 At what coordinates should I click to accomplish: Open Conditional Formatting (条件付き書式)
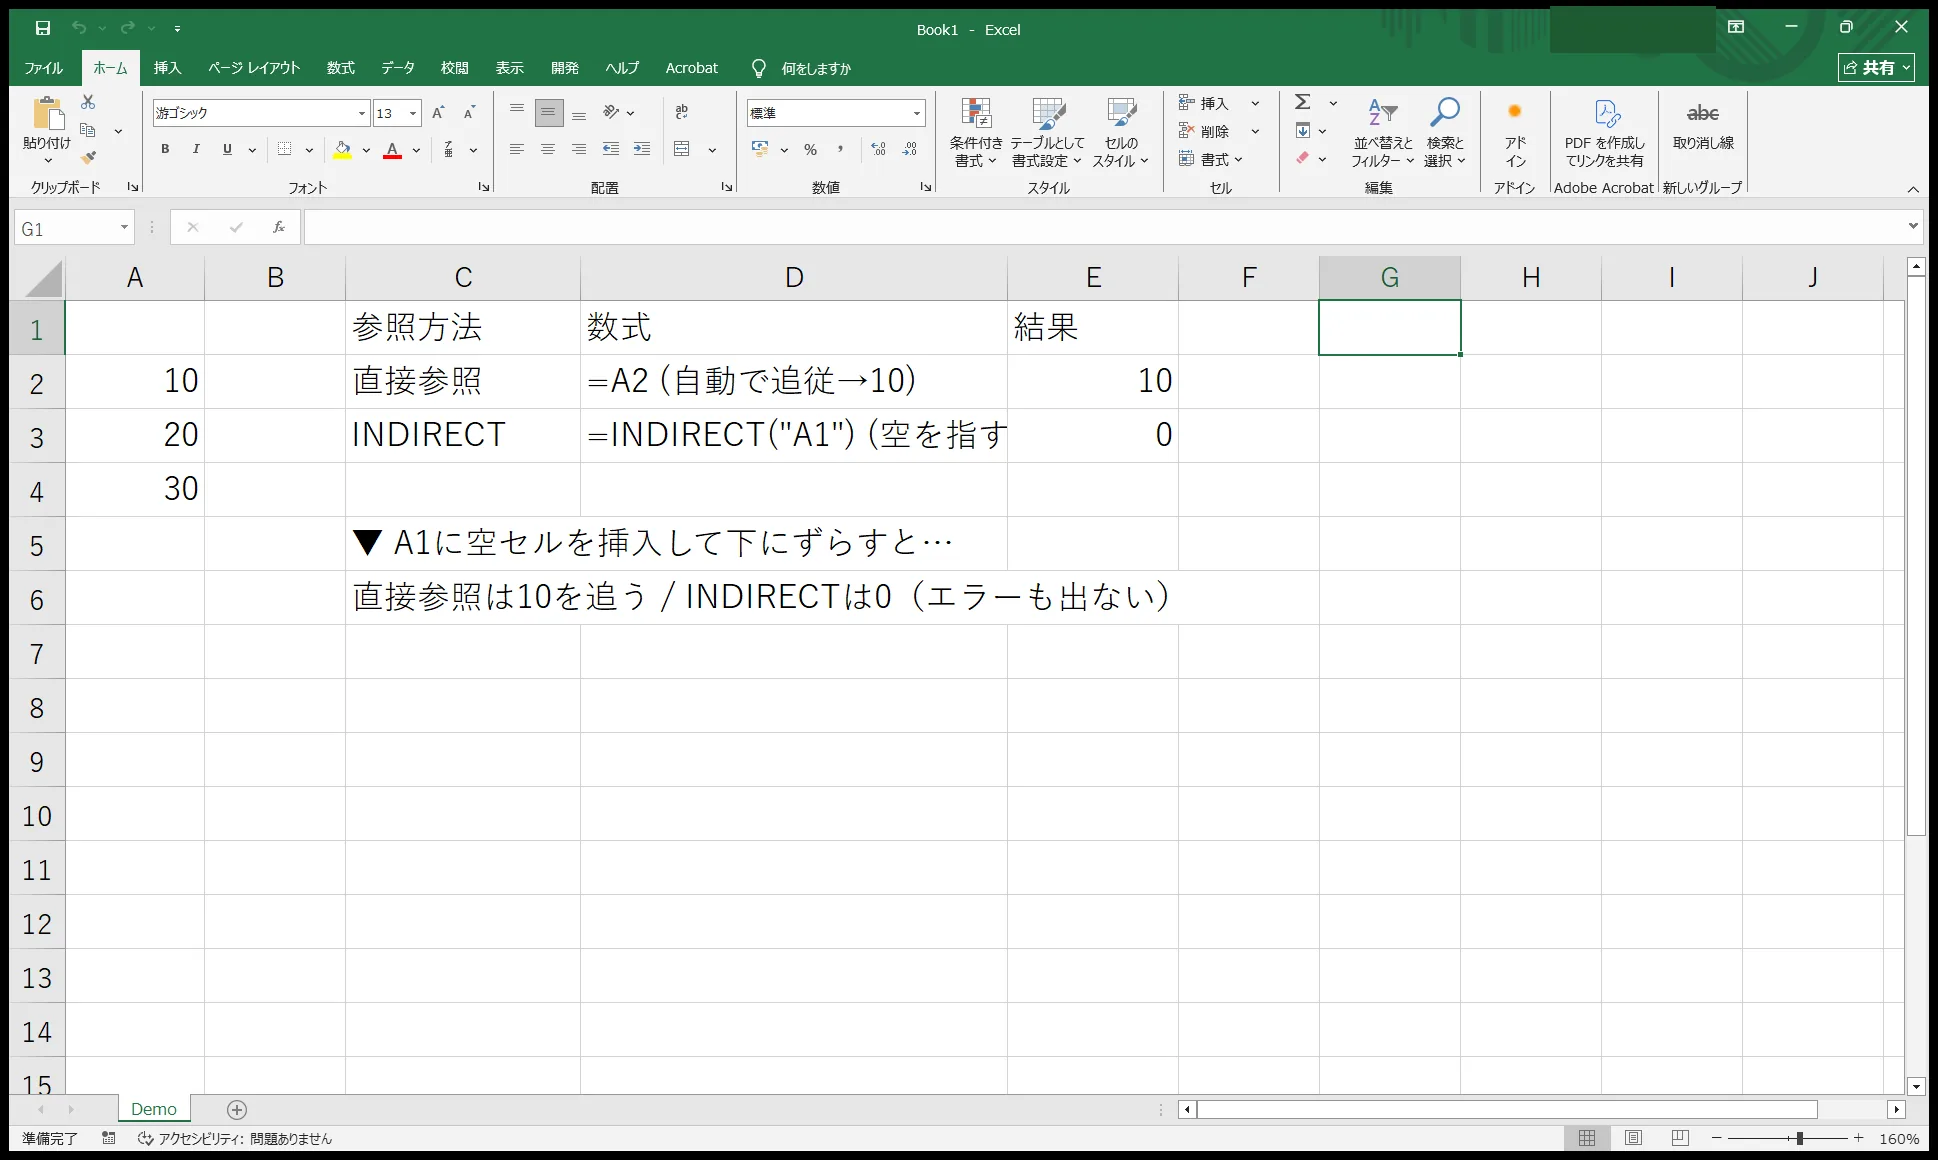pos(976,133)
